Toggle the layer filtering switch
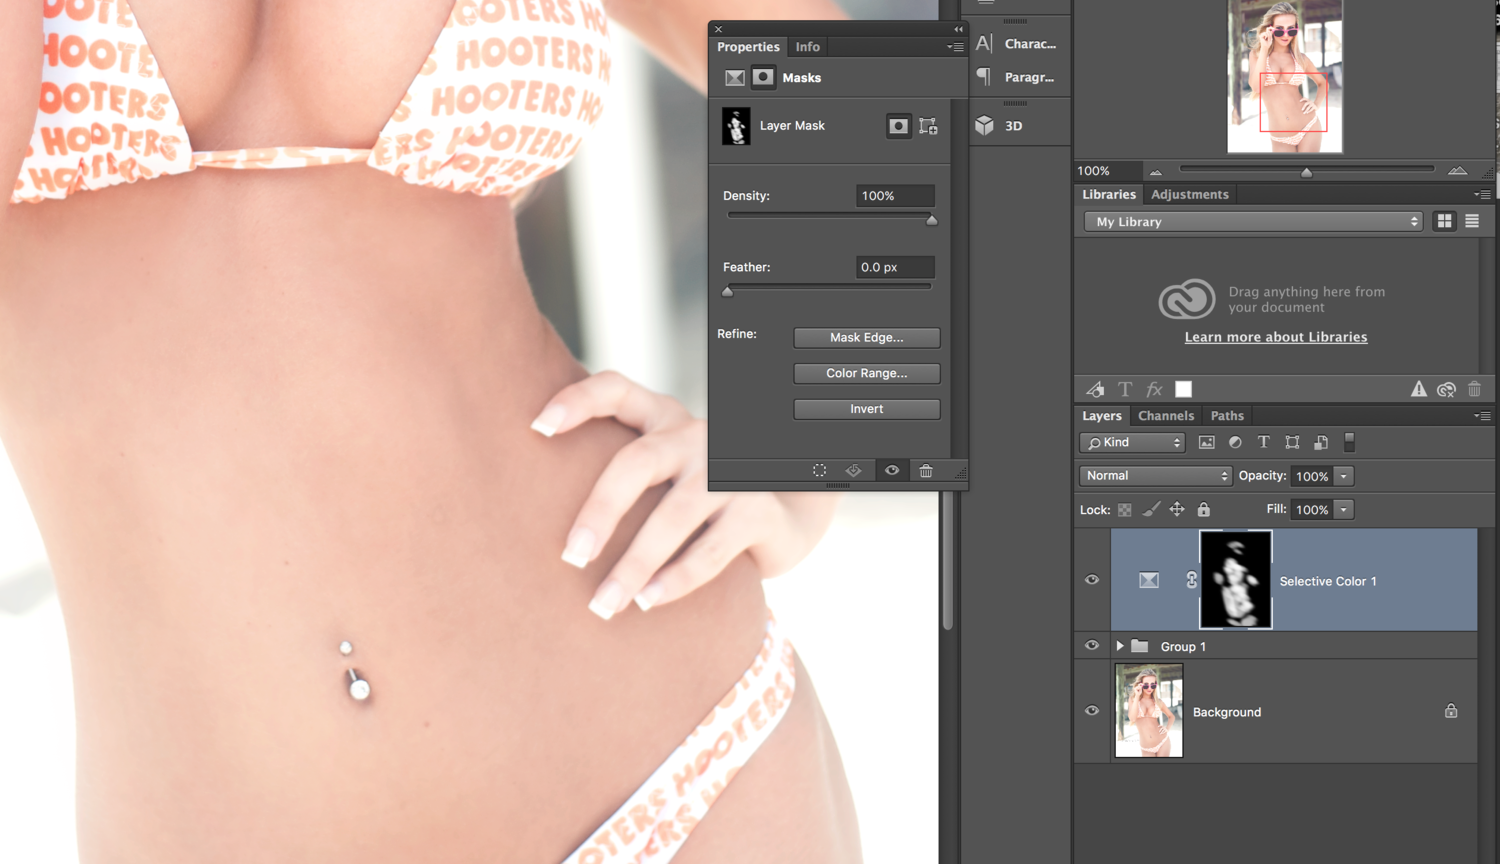 point(1349,442)
